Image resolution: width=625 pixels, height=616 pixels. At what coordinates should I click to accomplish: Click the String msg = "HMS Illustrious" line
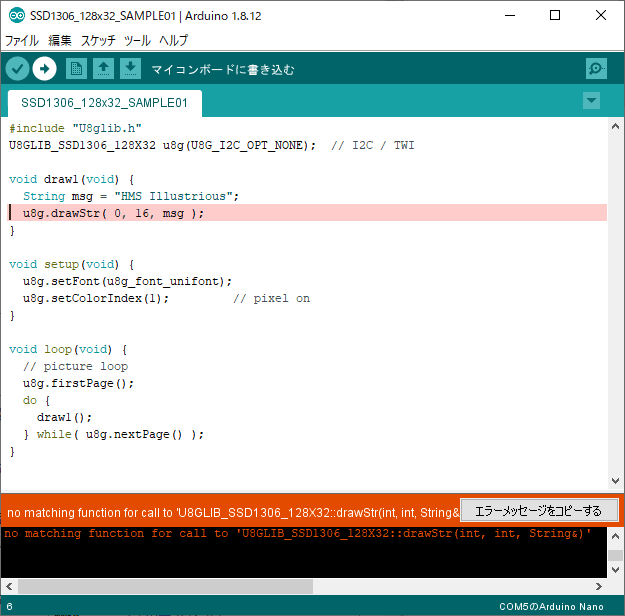point(131,196)
